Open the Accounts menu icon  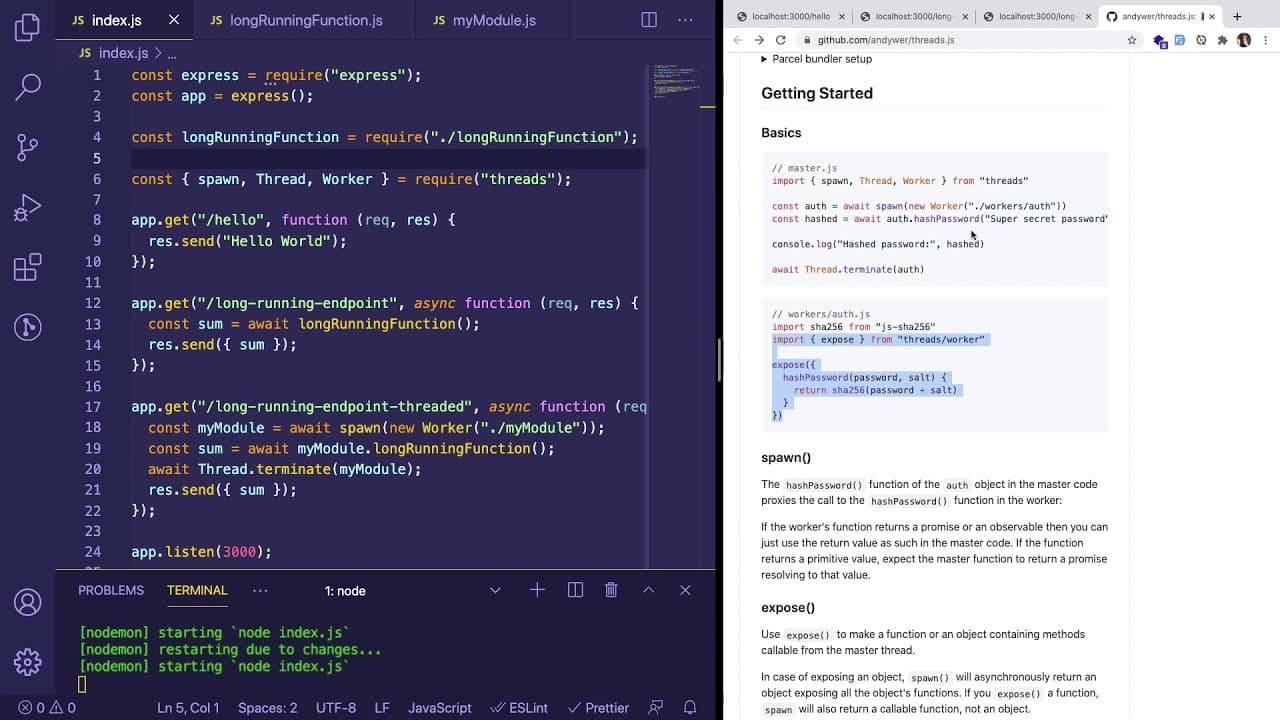(x=27, y=602)
